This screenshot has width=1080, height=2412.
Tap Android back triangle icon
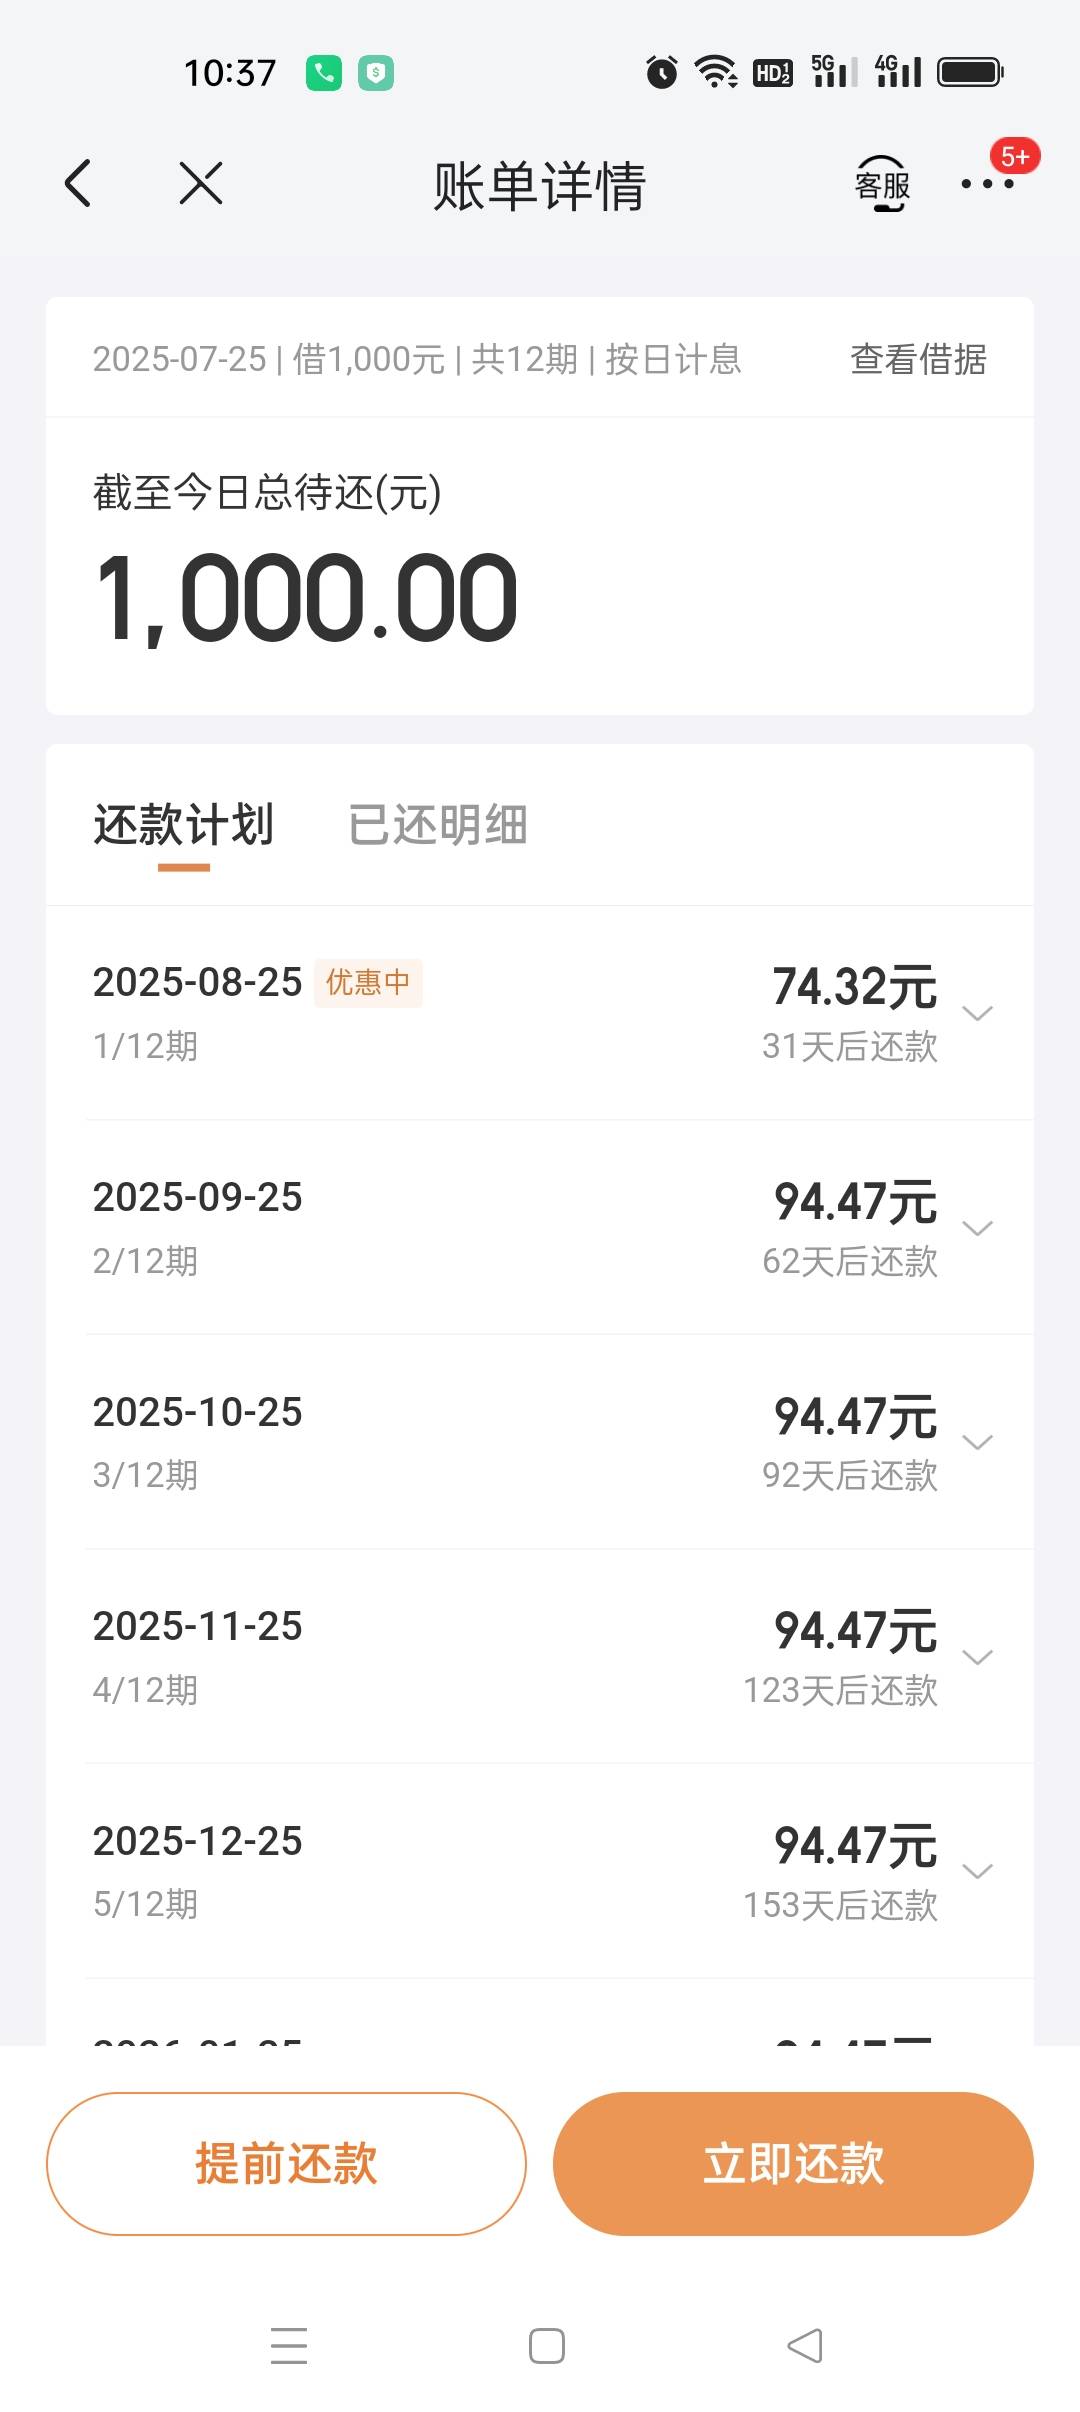pyautogui.click(x=805, y=2346)
